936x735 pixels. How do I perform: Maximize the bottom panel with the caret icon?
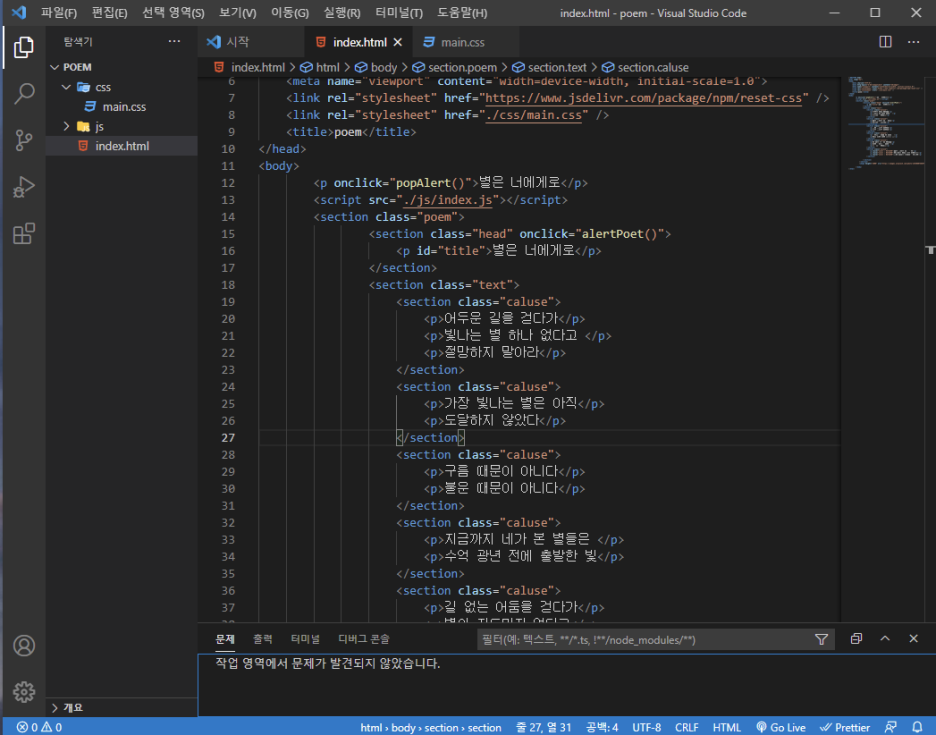(885, 638)
